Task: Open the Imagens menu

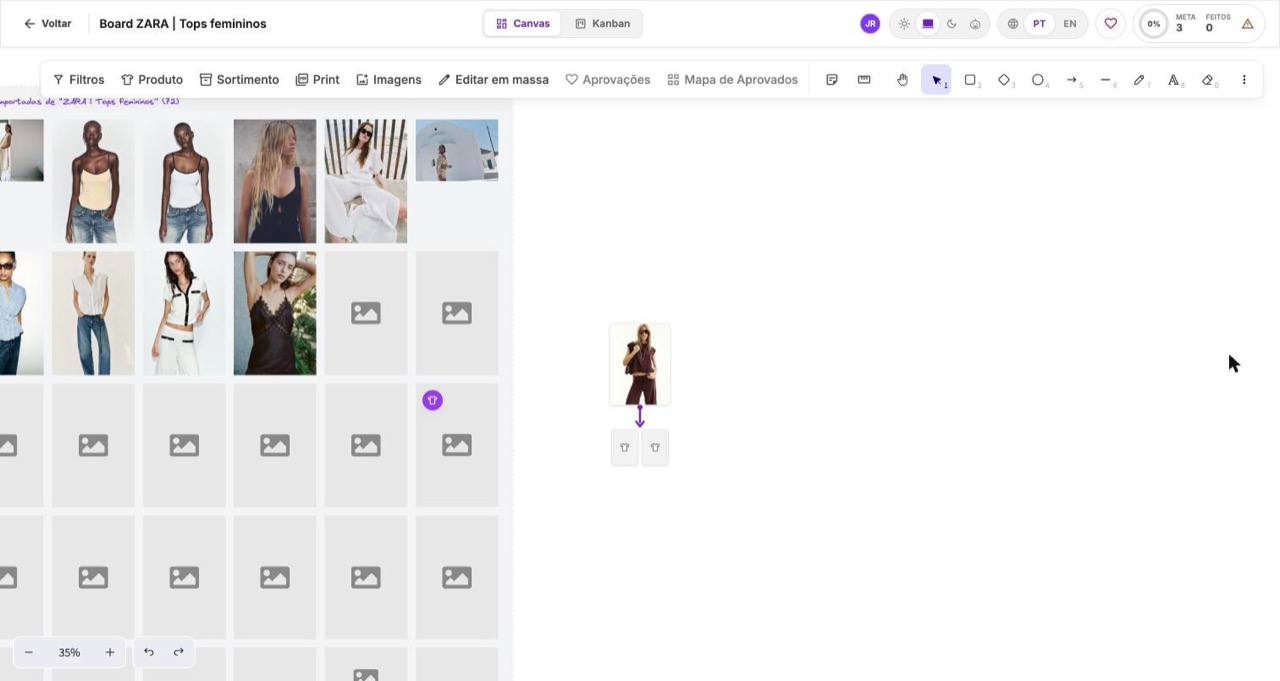Action: point(389,80)
